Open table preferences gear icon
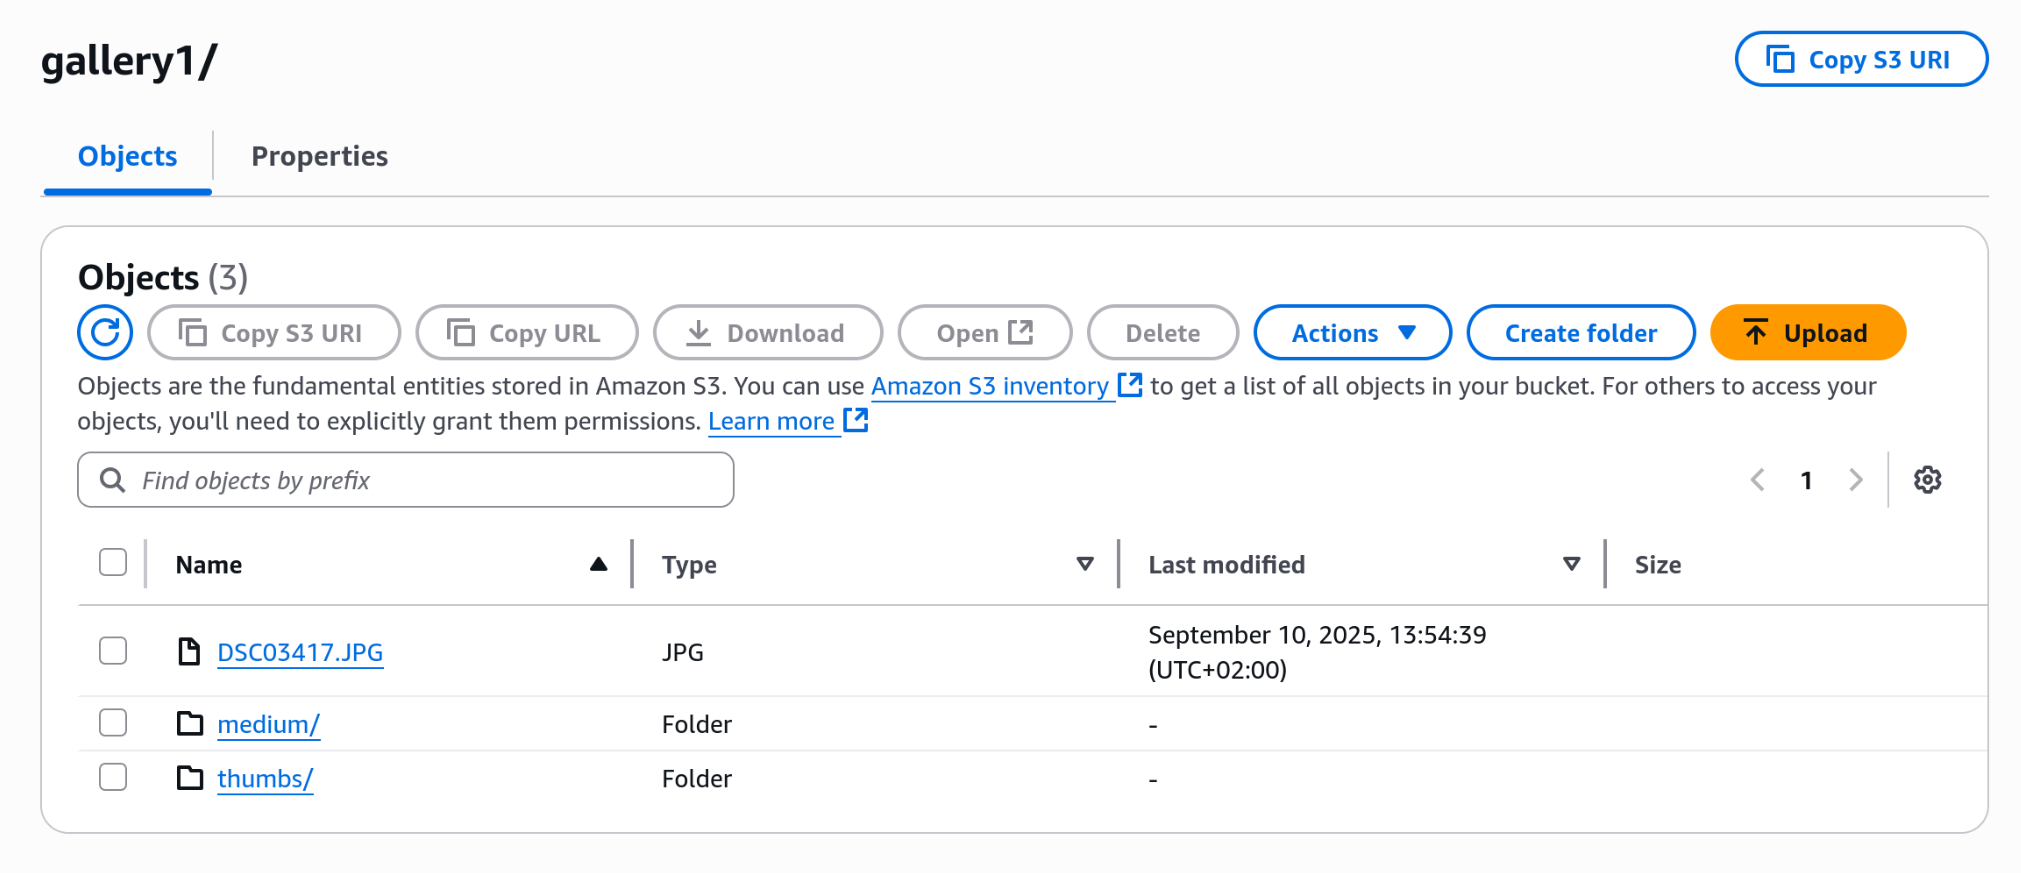The width and height of the screenshot is (2021, 873). (1927, 480)
